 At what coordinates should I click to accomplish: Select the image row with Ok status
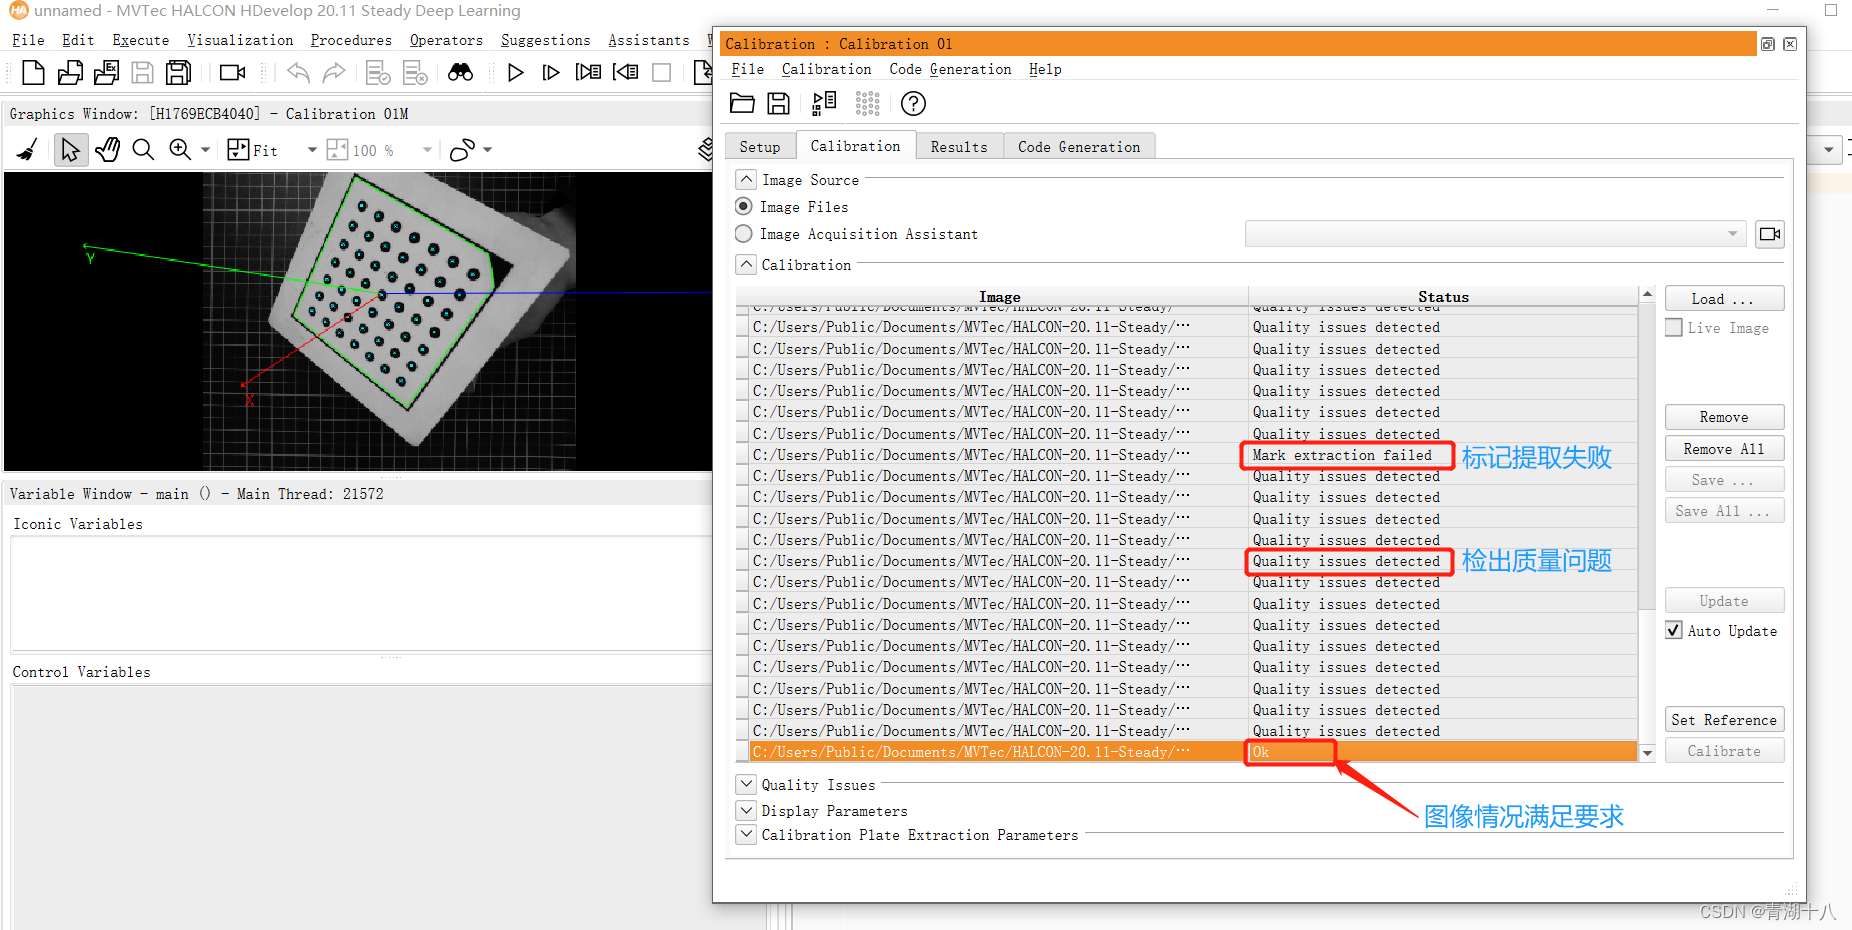(x=1187, y=752)
